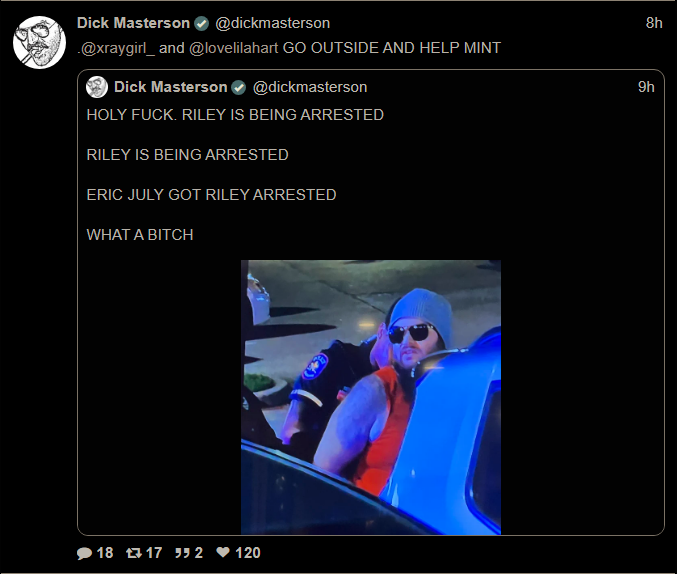Click the reply speech bubble icon
677x574 pixels.
point(84,553)
